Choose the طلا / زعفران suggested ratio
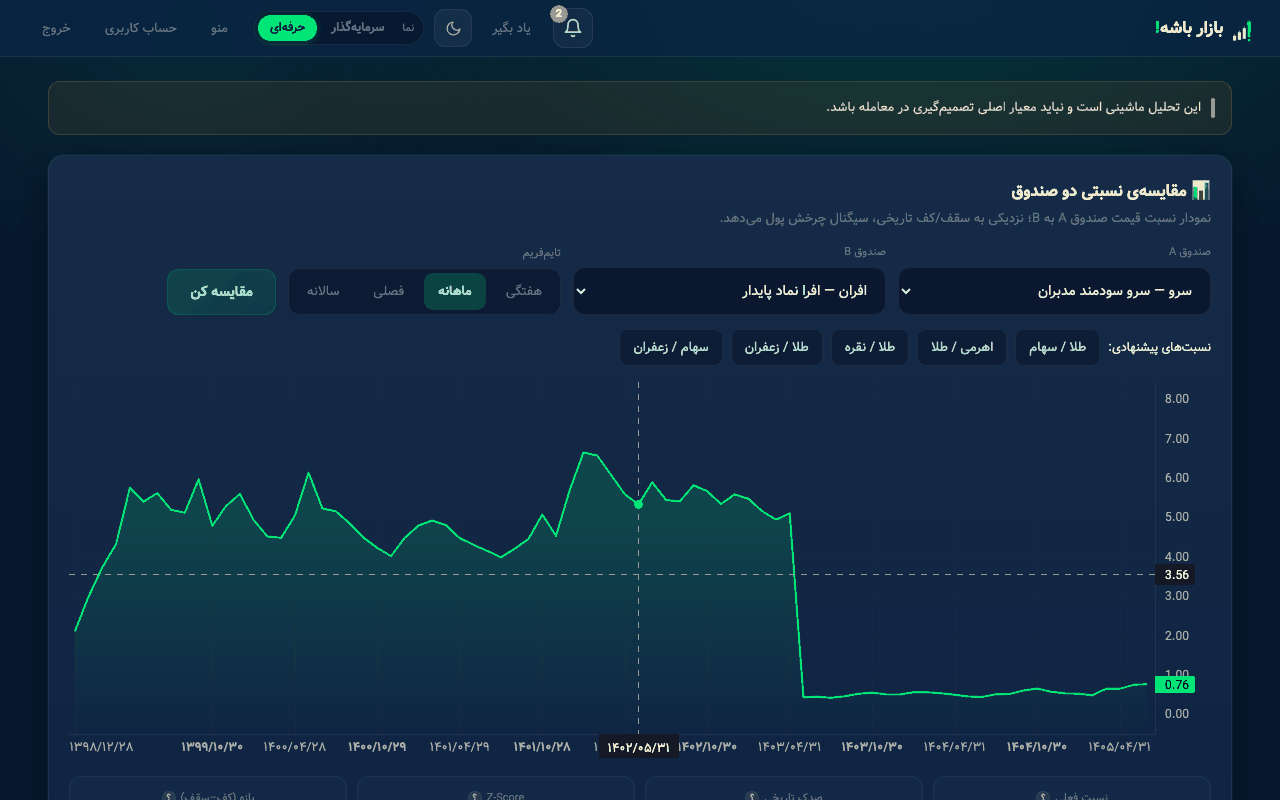The image size is (1280, 800). (777, 347)
